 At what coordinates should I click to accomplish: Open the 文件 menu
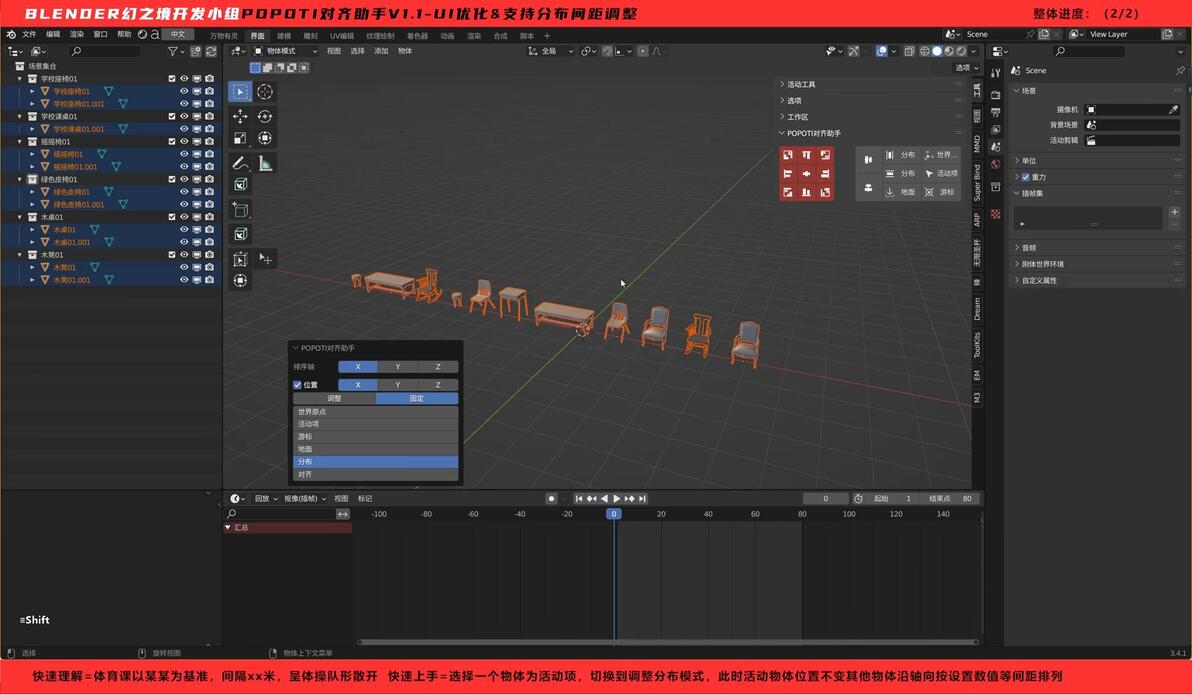coord(30,34)
